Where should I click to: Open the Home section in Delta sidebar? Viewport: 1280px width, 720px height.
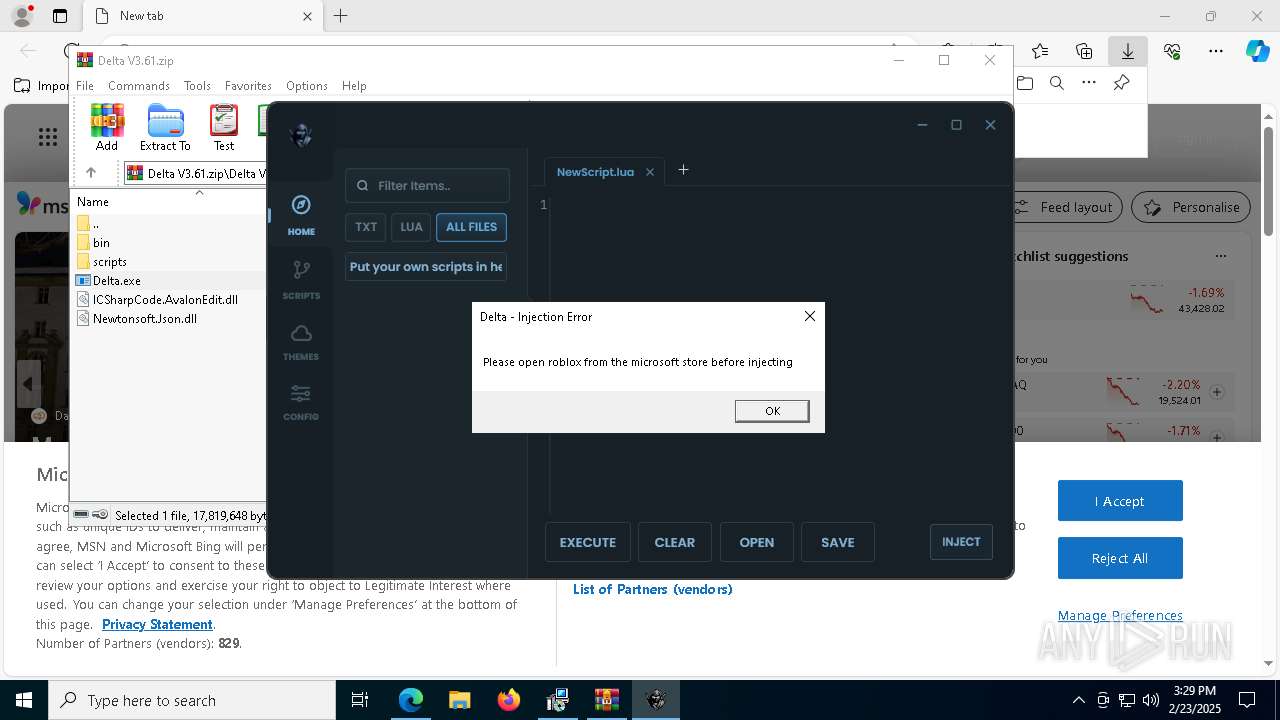(301, 215)
